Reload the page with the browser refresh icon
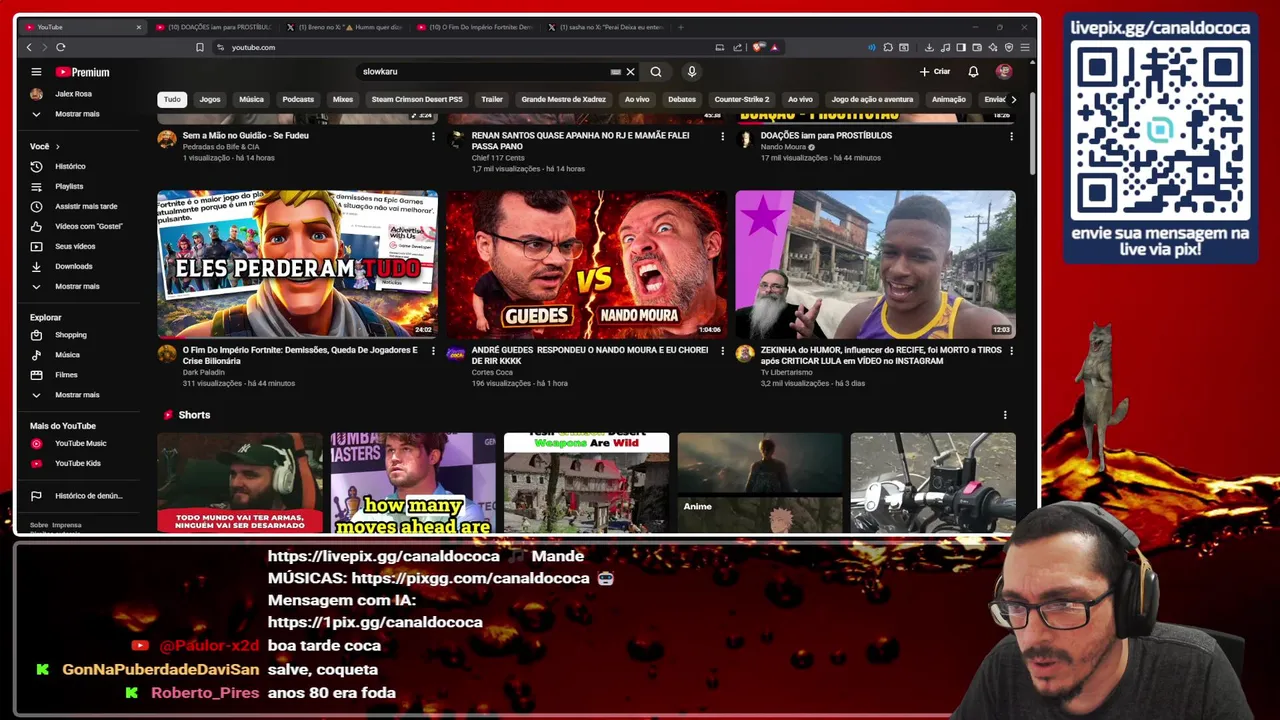 pos(61,47)
